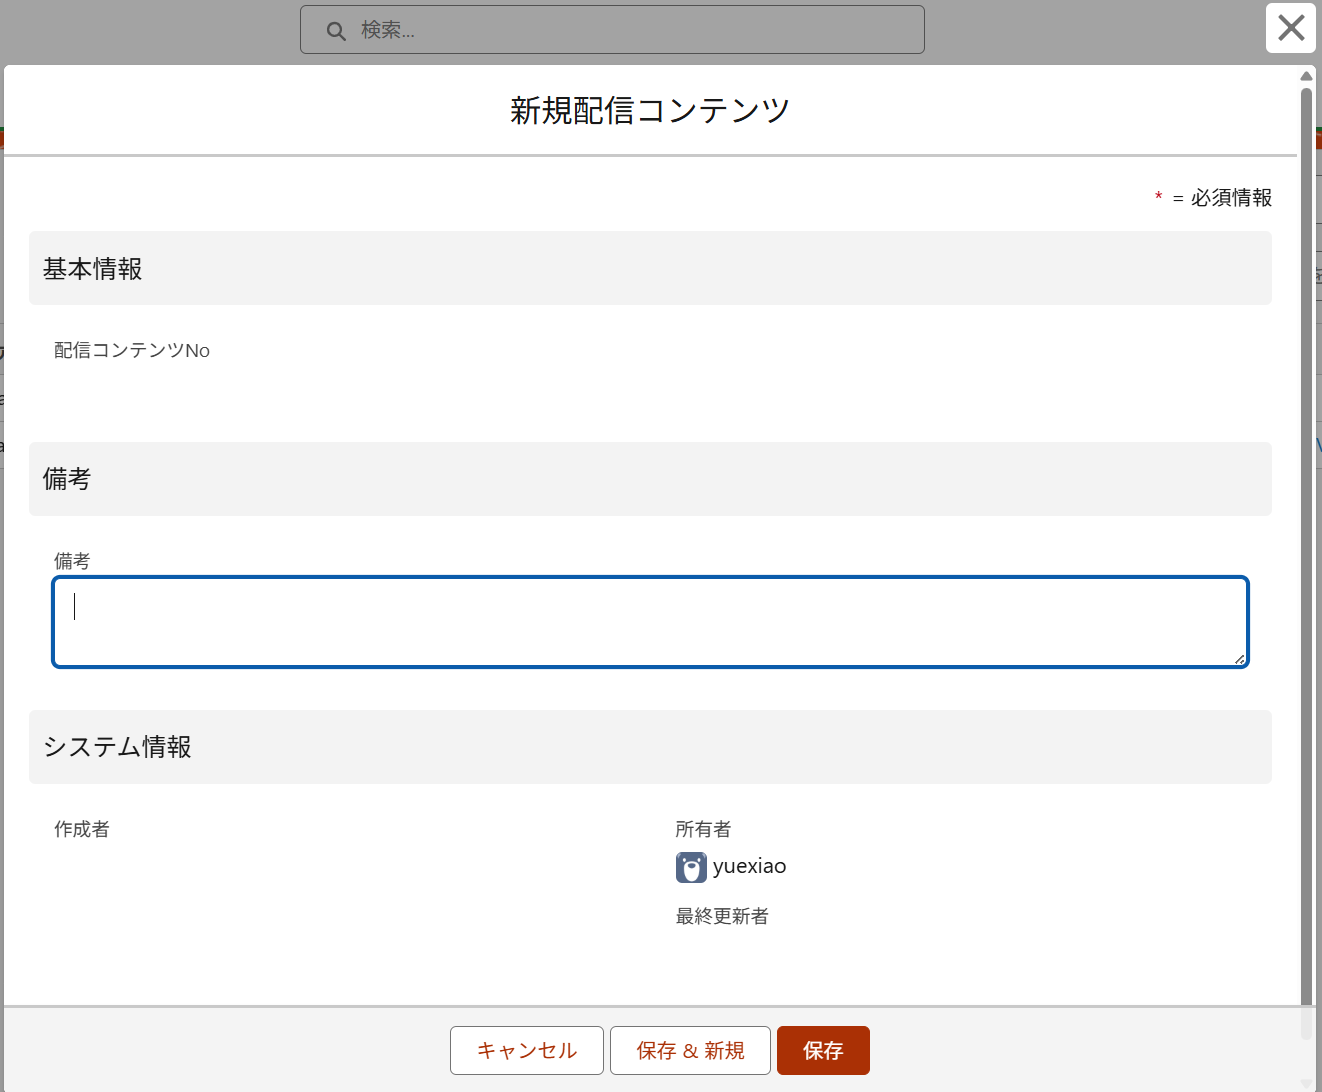Image resolution: width=1322 pixels, height=1092 pixels.
Task: Click the 作成者 field label
Action: click(82, 829)
